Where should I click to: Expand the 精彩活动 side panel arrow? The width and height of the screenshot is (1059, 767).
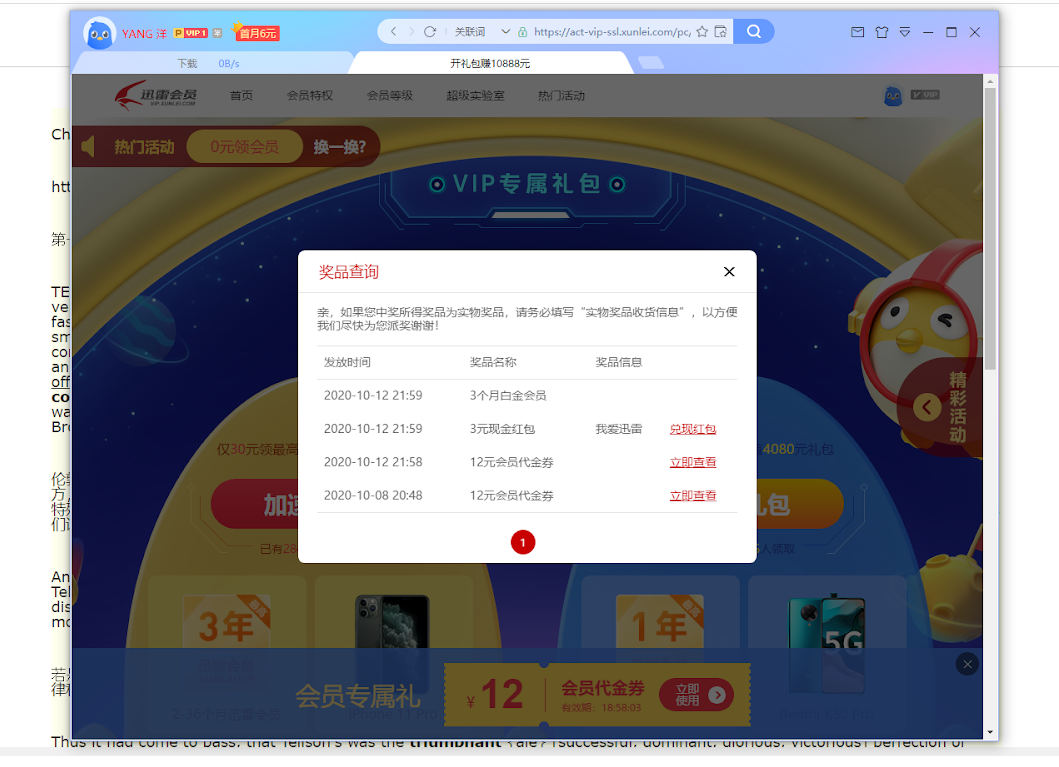(927, 407)
